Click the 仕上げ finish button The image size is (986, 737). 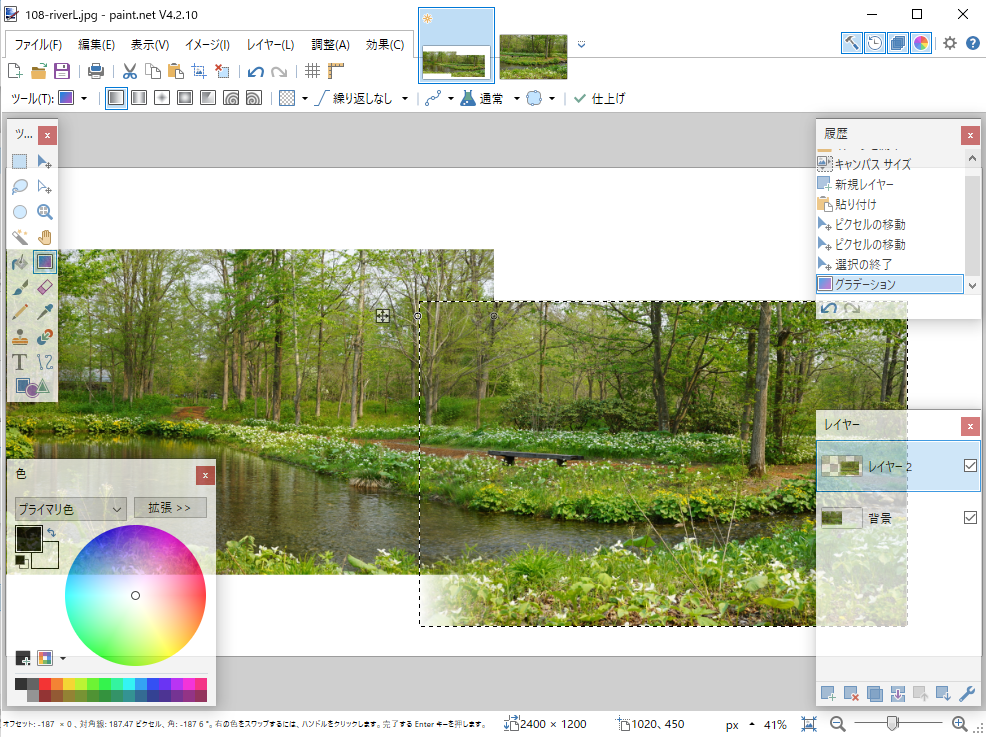pos(599,98)
